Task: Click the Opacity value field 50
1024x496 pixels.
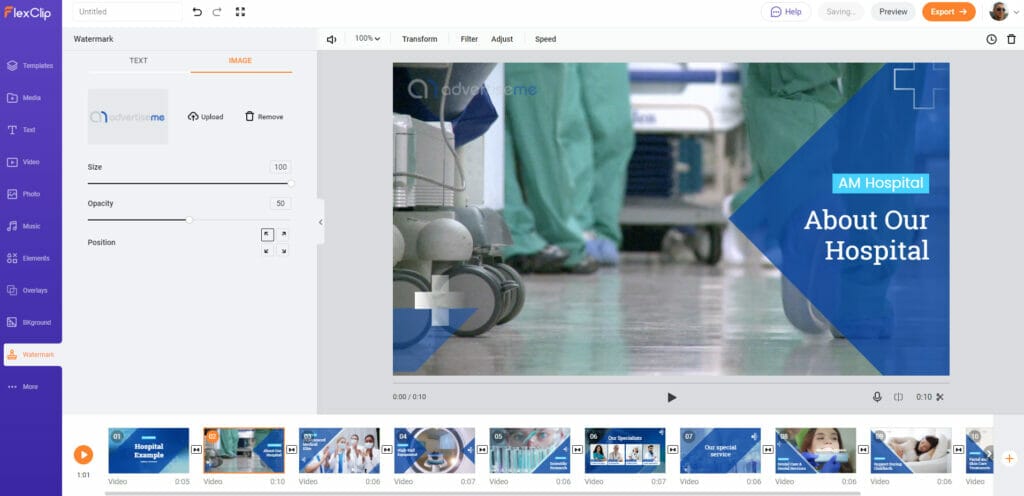Action: tap(280, 204)
